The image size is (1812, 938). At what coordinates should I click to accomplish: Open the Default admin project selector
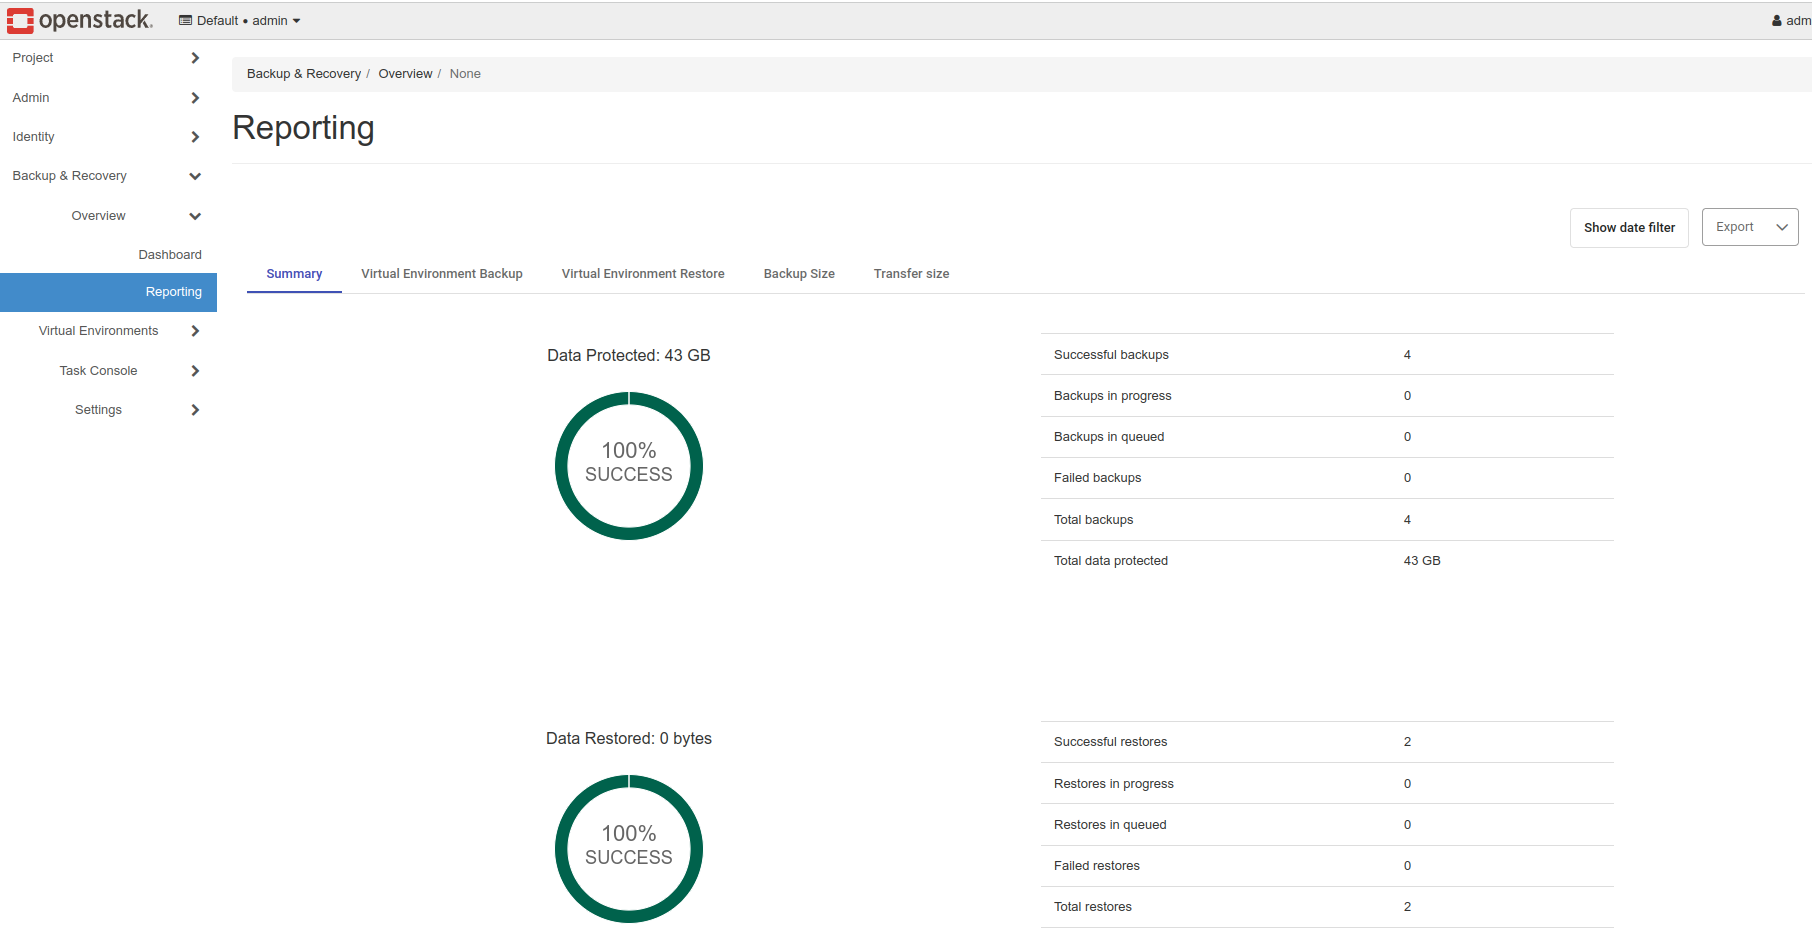click(x=239, y=21)
